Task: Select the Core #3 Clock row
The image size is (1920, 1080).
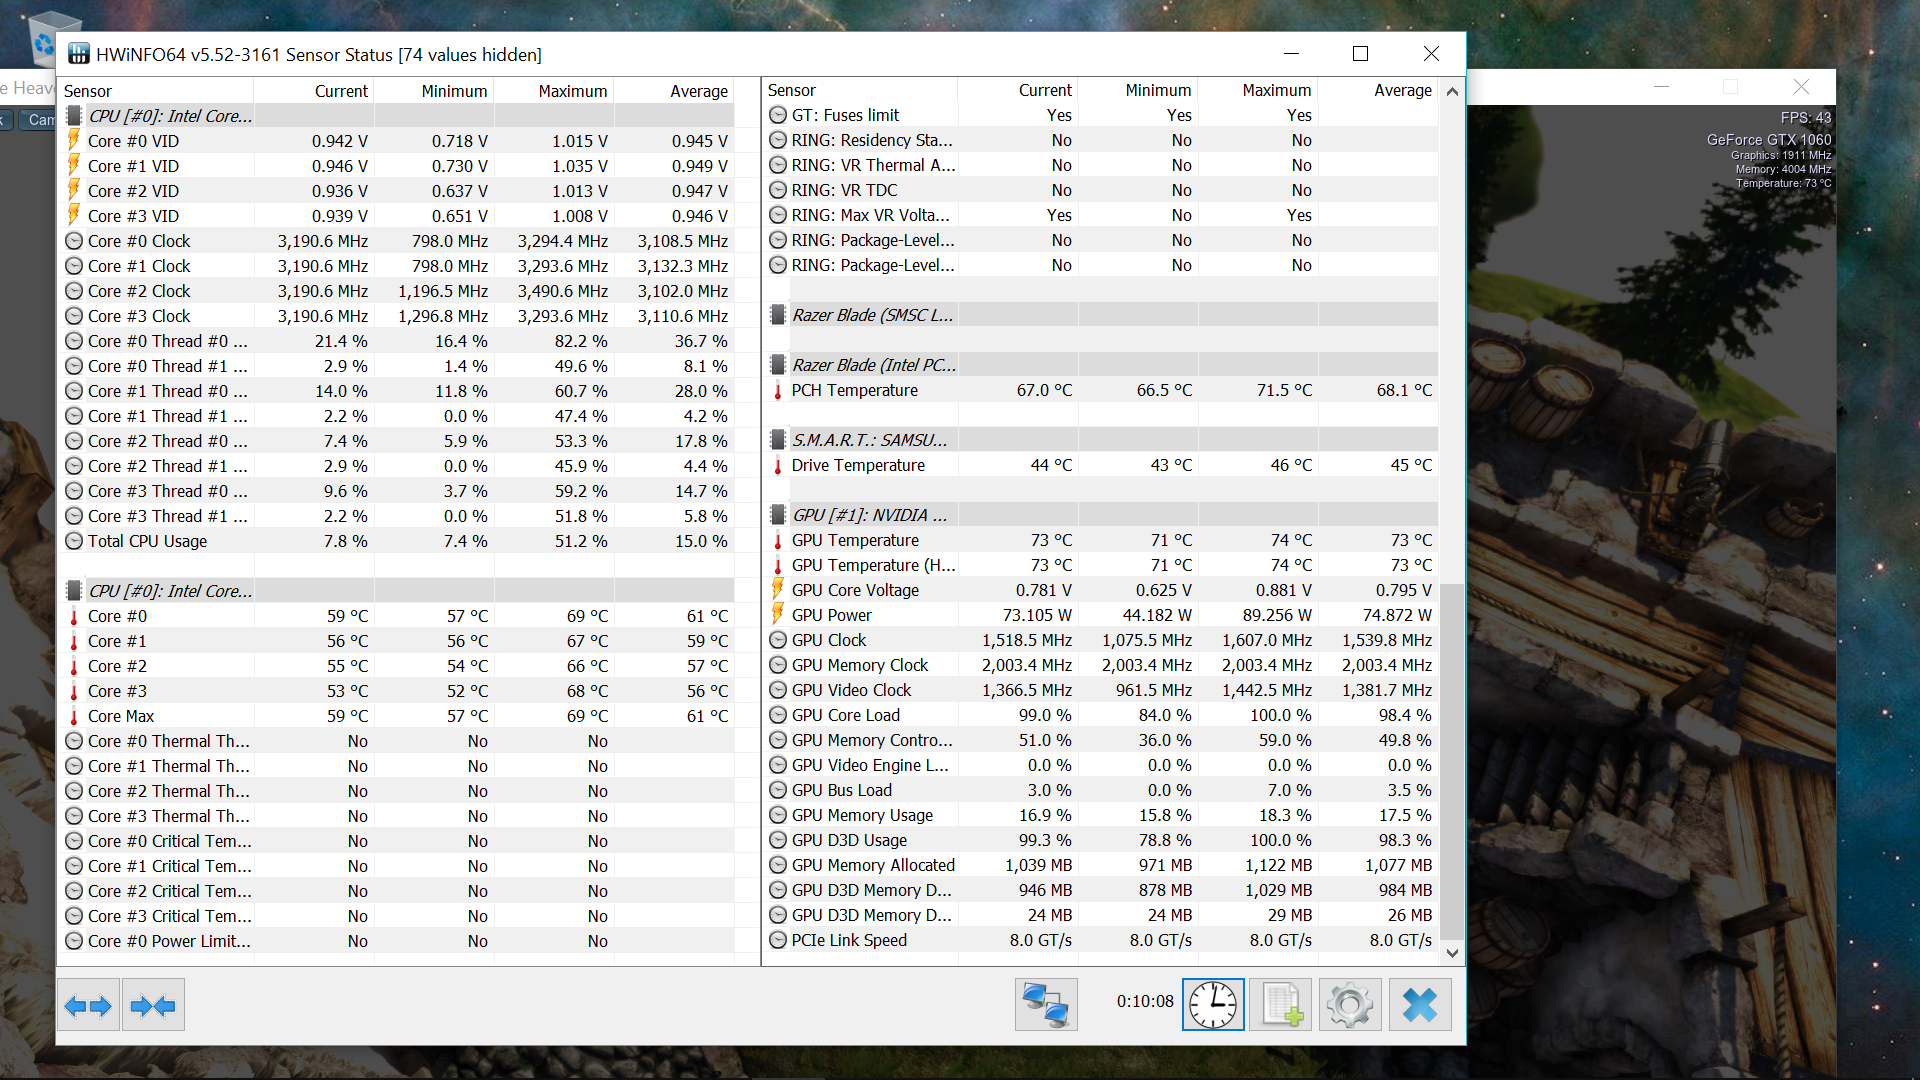Action: [397, 316]
